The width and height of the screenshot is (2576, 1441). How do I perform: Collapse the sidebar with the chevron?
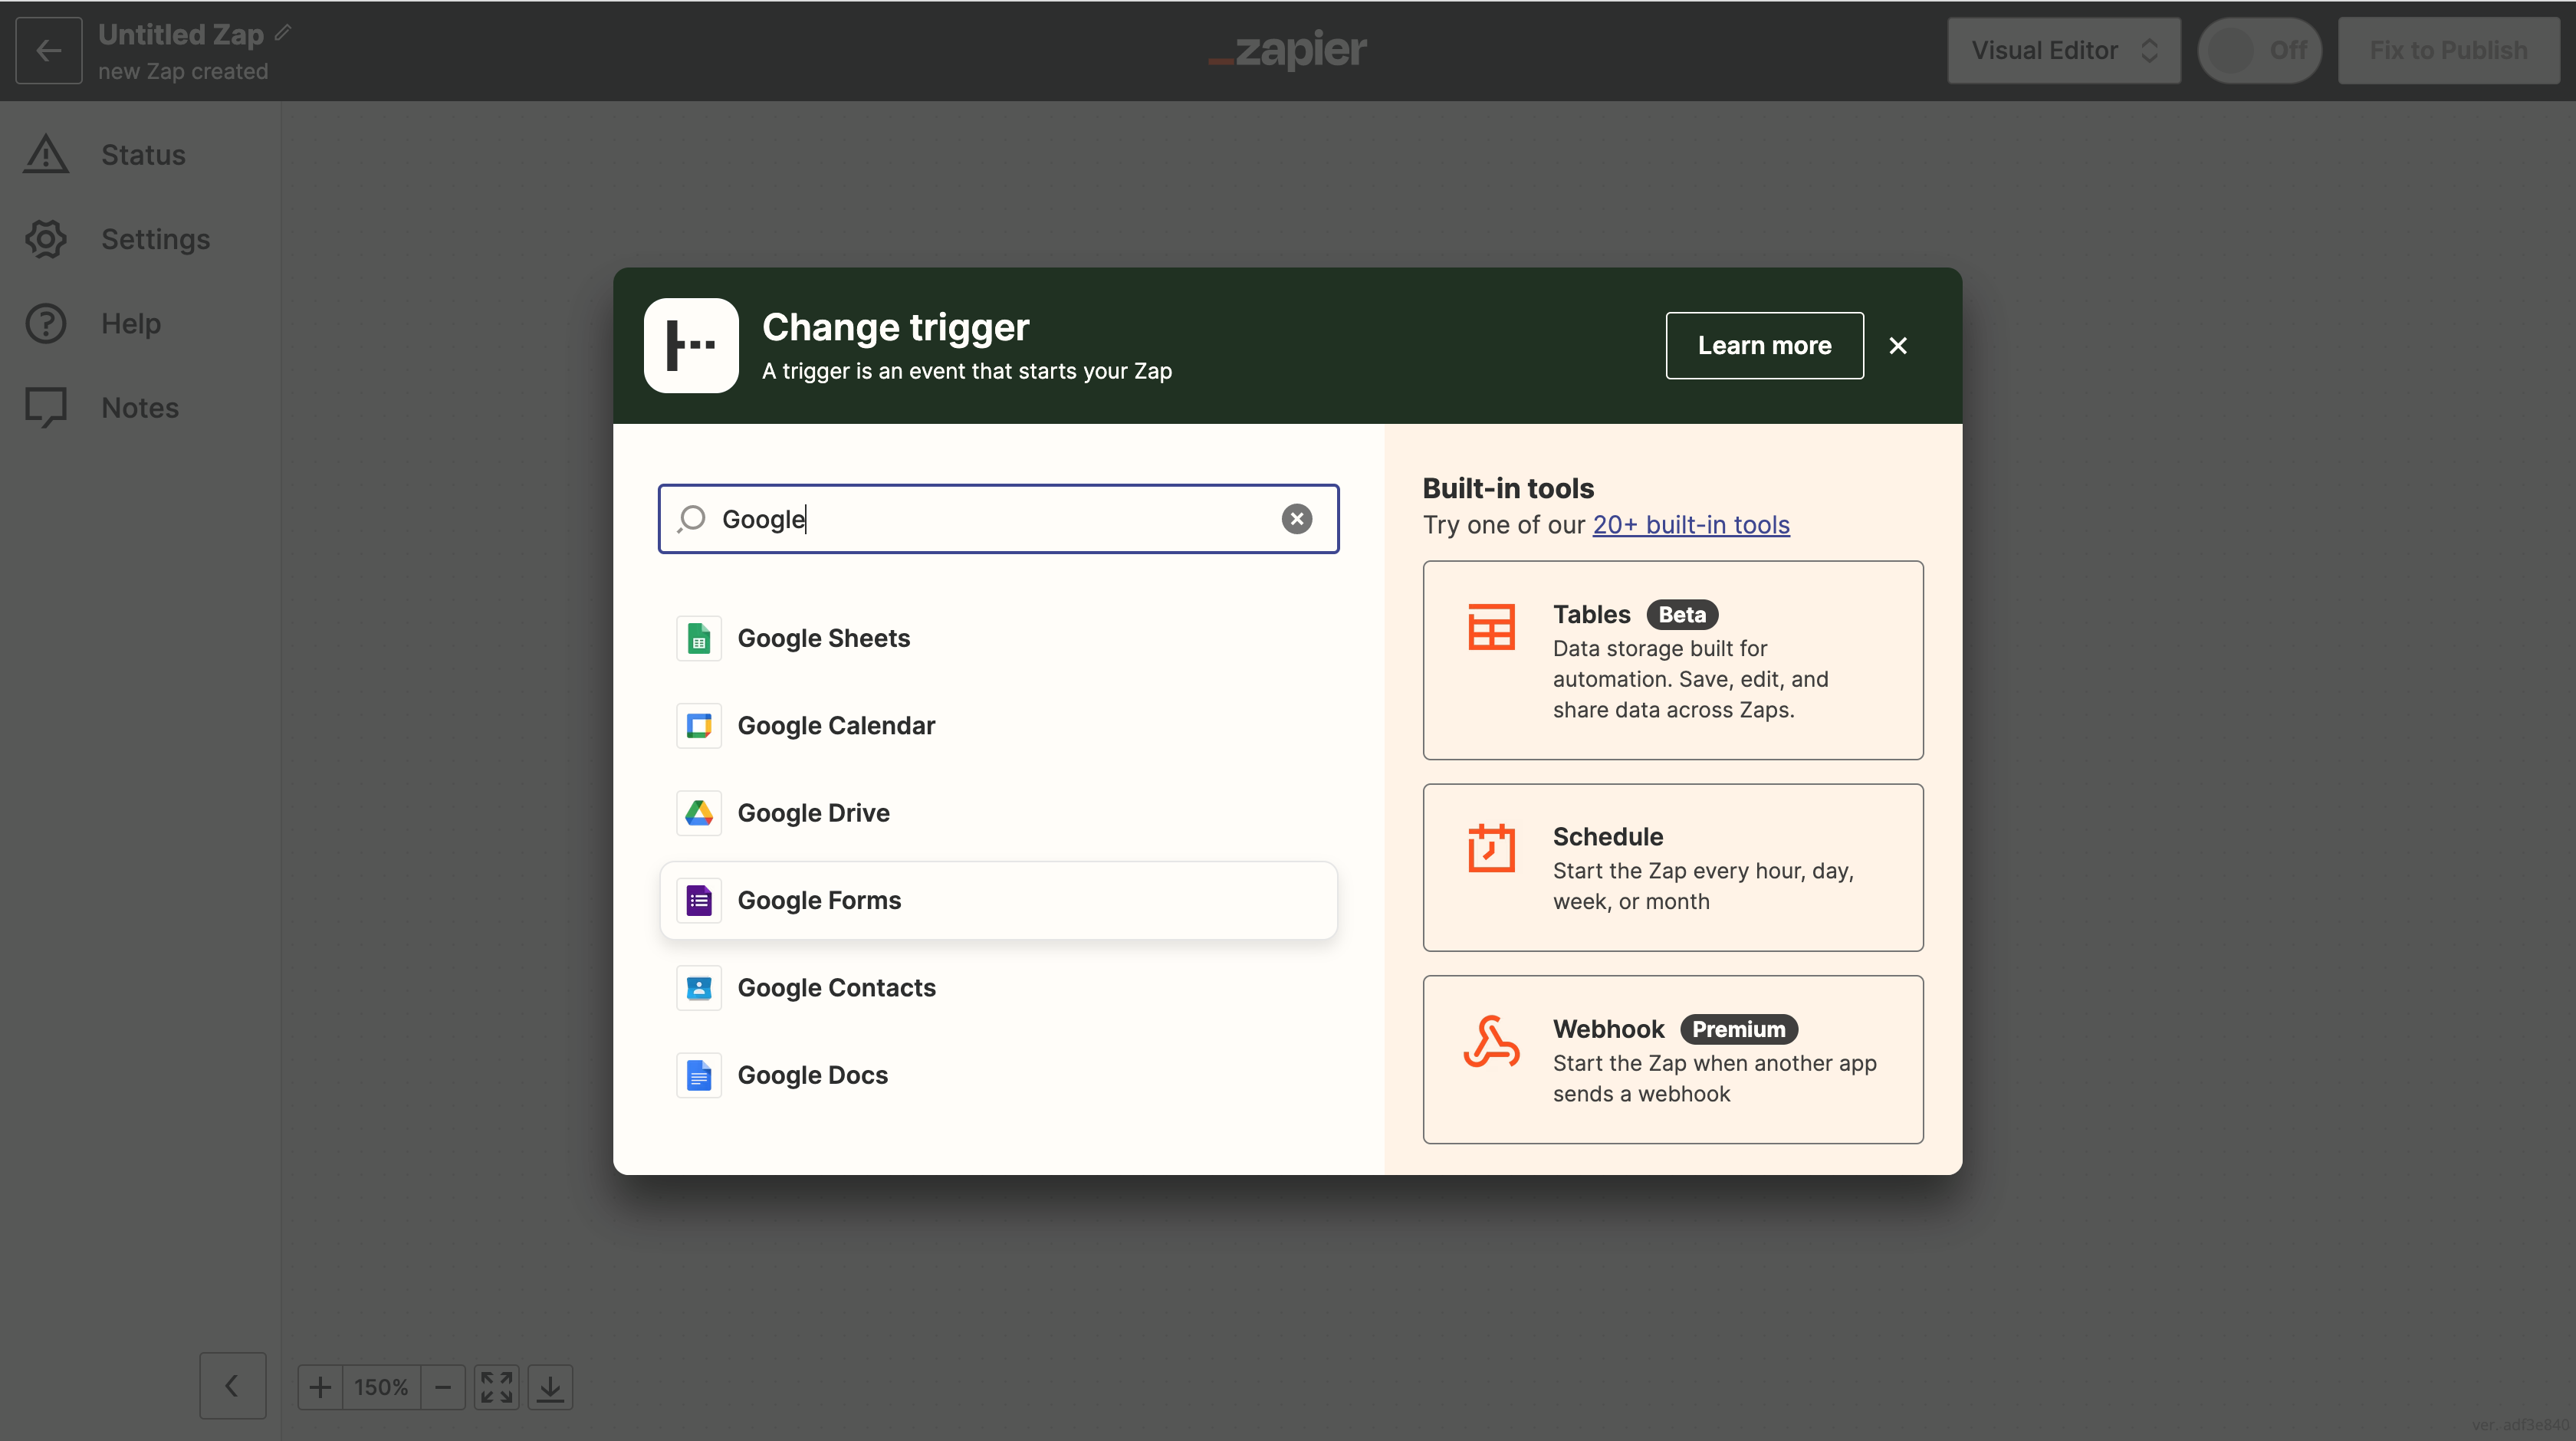coord(232,1386)
